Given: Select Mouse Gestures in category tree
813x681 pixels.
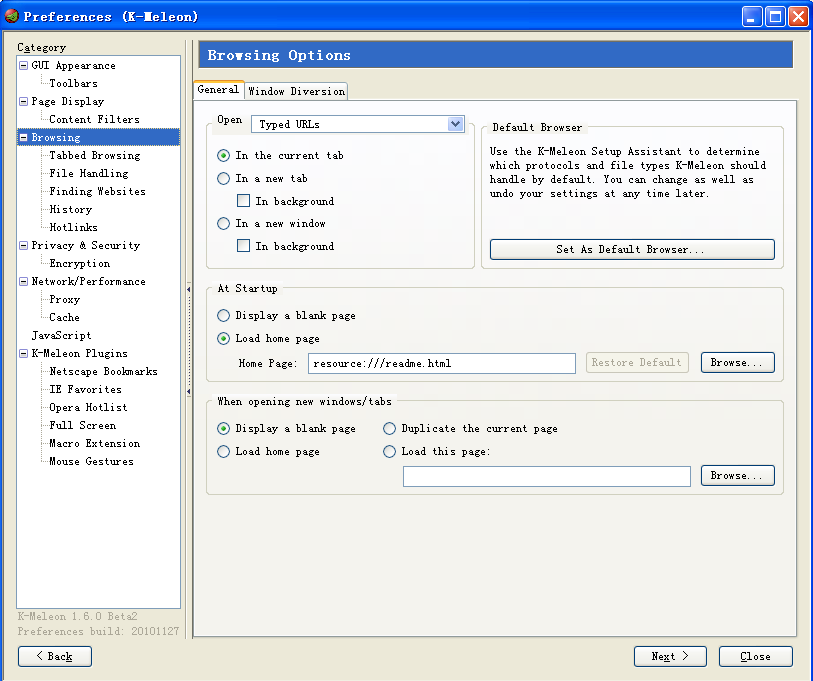Looking at the screenshot, I should [91, 462].
